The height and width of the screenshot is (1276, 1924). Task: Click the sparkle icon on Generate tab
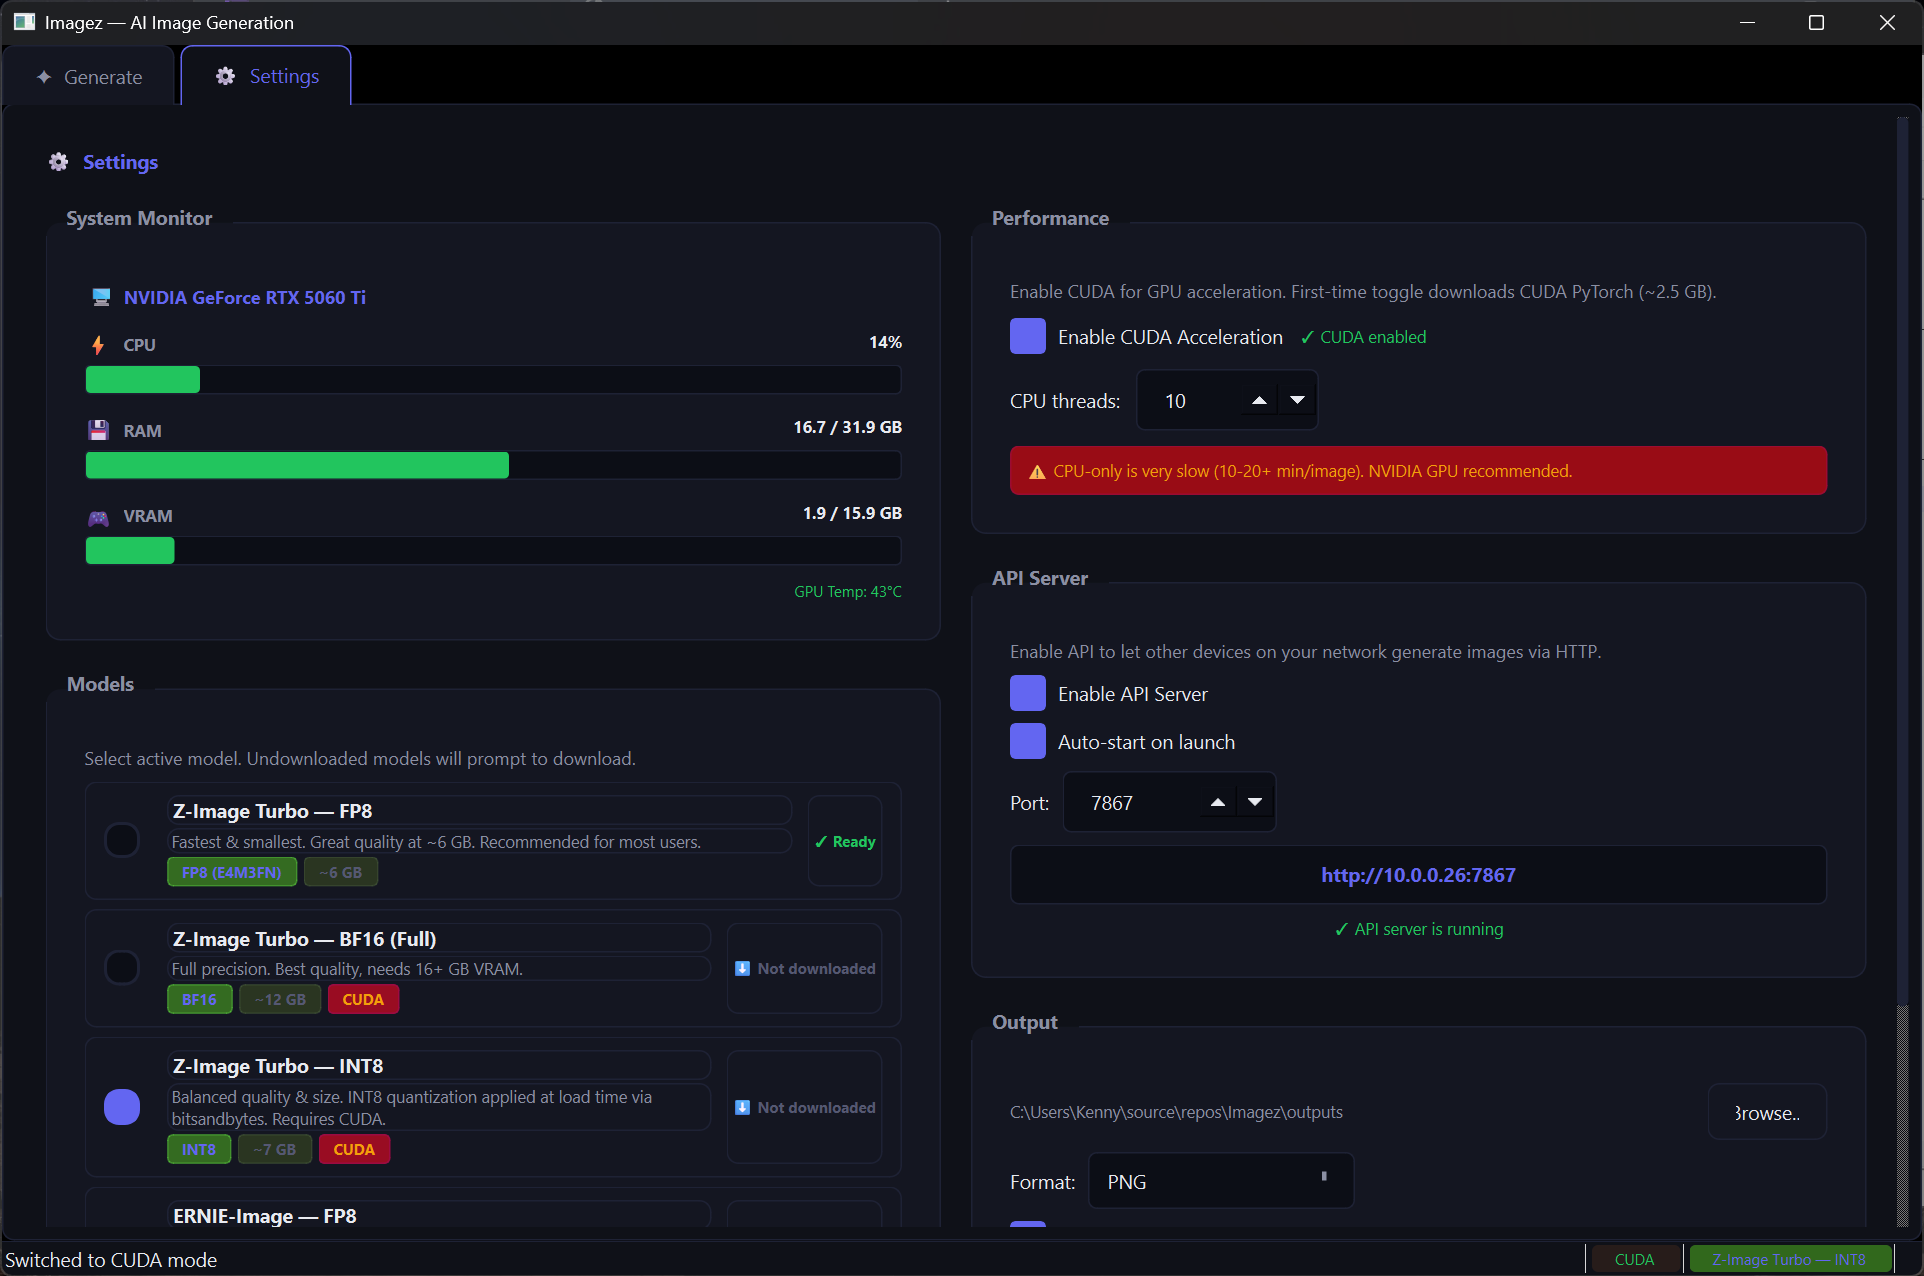pyautogui.click(x=44, y=77)
